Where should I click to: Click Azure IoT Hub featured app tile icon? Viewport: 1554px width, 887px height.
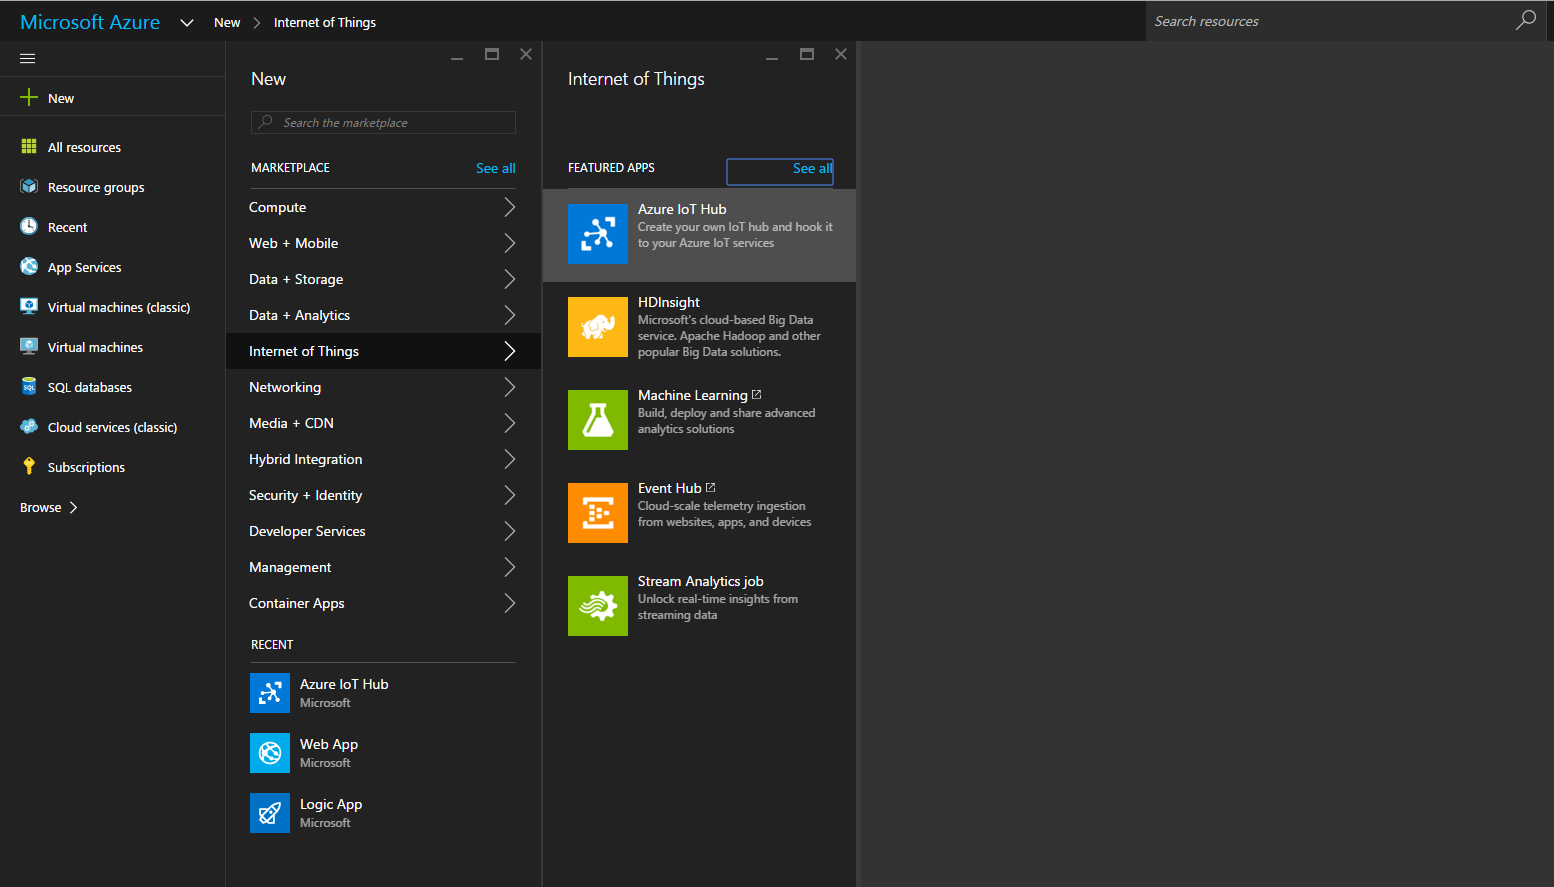click(598, 234)
